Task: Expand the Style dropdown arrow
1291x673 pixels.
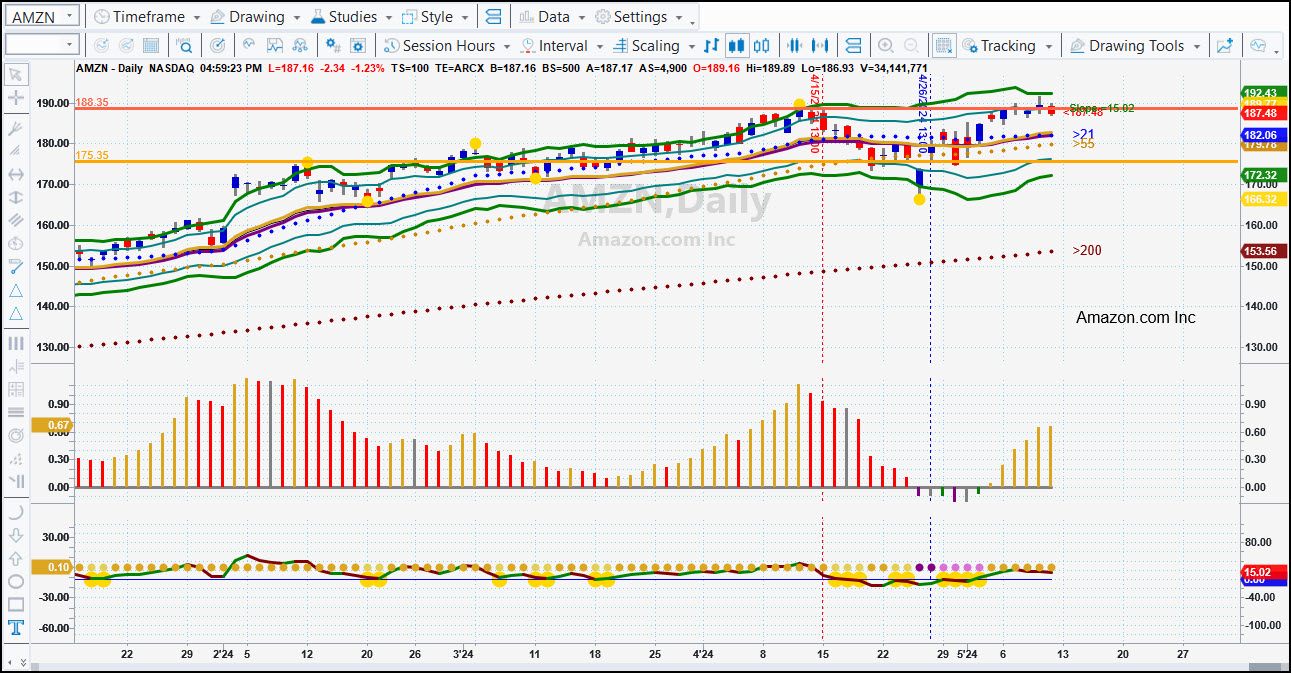Action: pyautogui.click(x=464, y=18)
